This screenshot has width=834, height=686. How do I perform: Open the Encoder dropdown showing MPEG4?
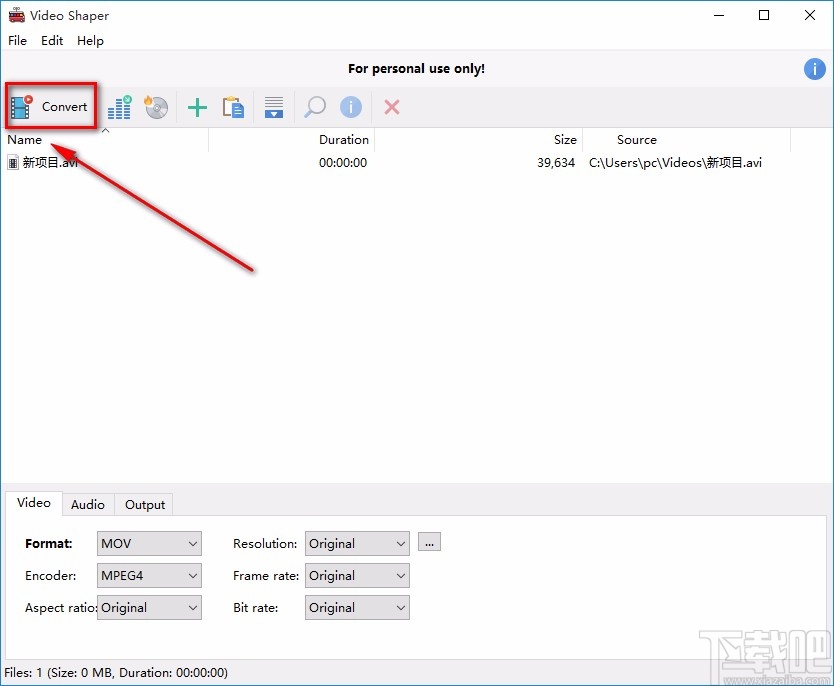pos(149,575)
